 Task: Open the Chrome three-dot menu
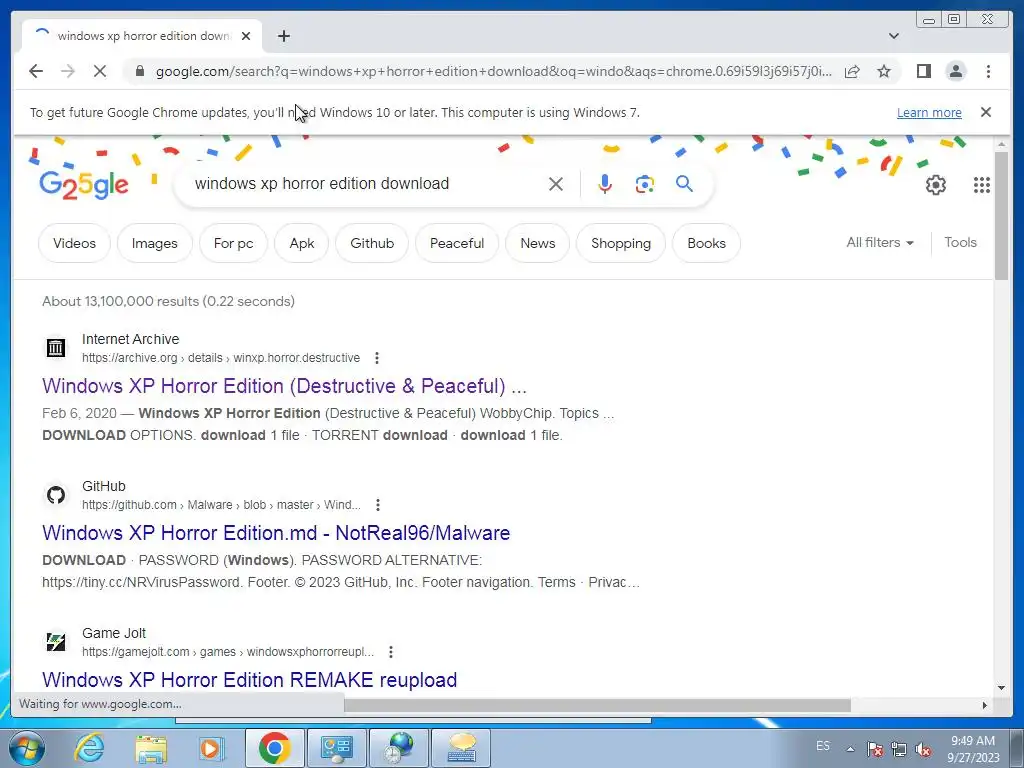[x=988, y=71]
